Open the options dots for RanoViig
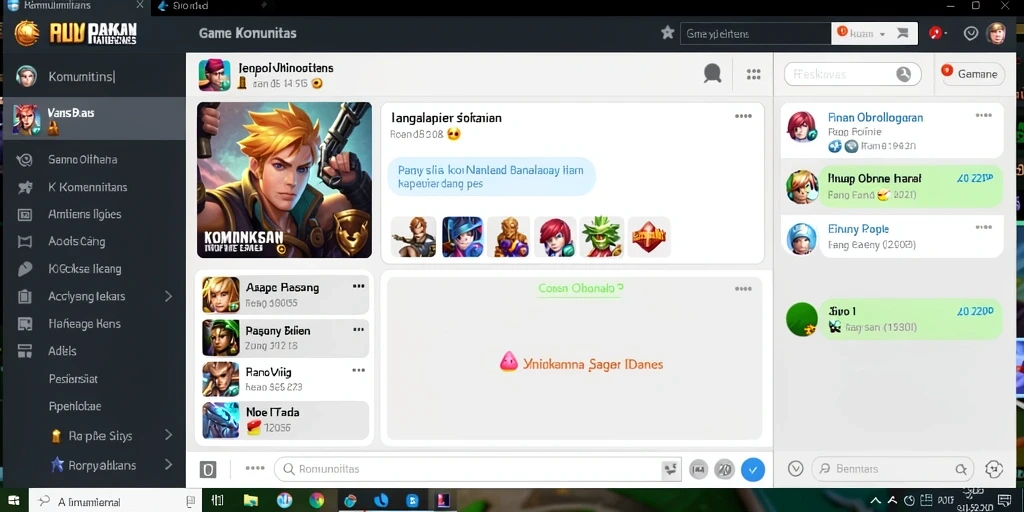This screenshot has height=512, width=1024. pyautogui.click(x=359, y=370)
